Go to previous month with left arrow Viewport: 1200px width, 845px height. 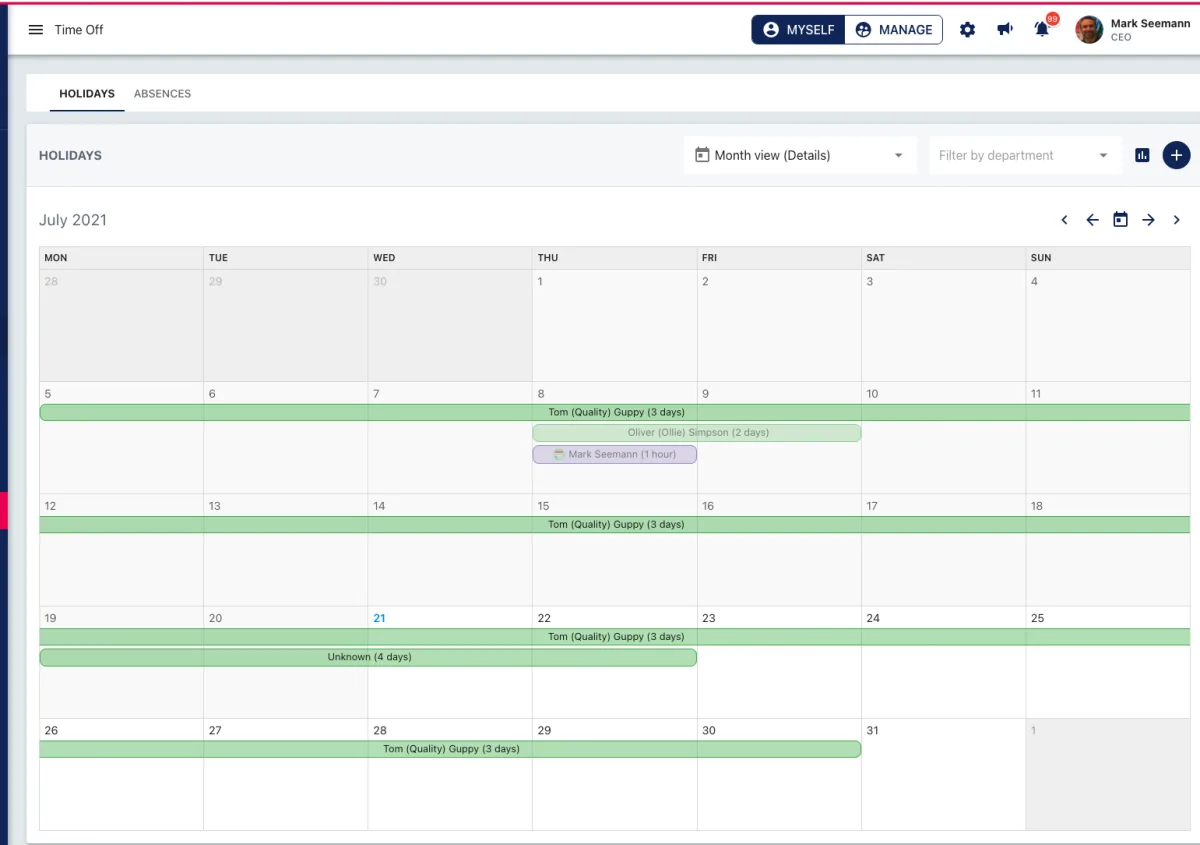click(1092, 220)
